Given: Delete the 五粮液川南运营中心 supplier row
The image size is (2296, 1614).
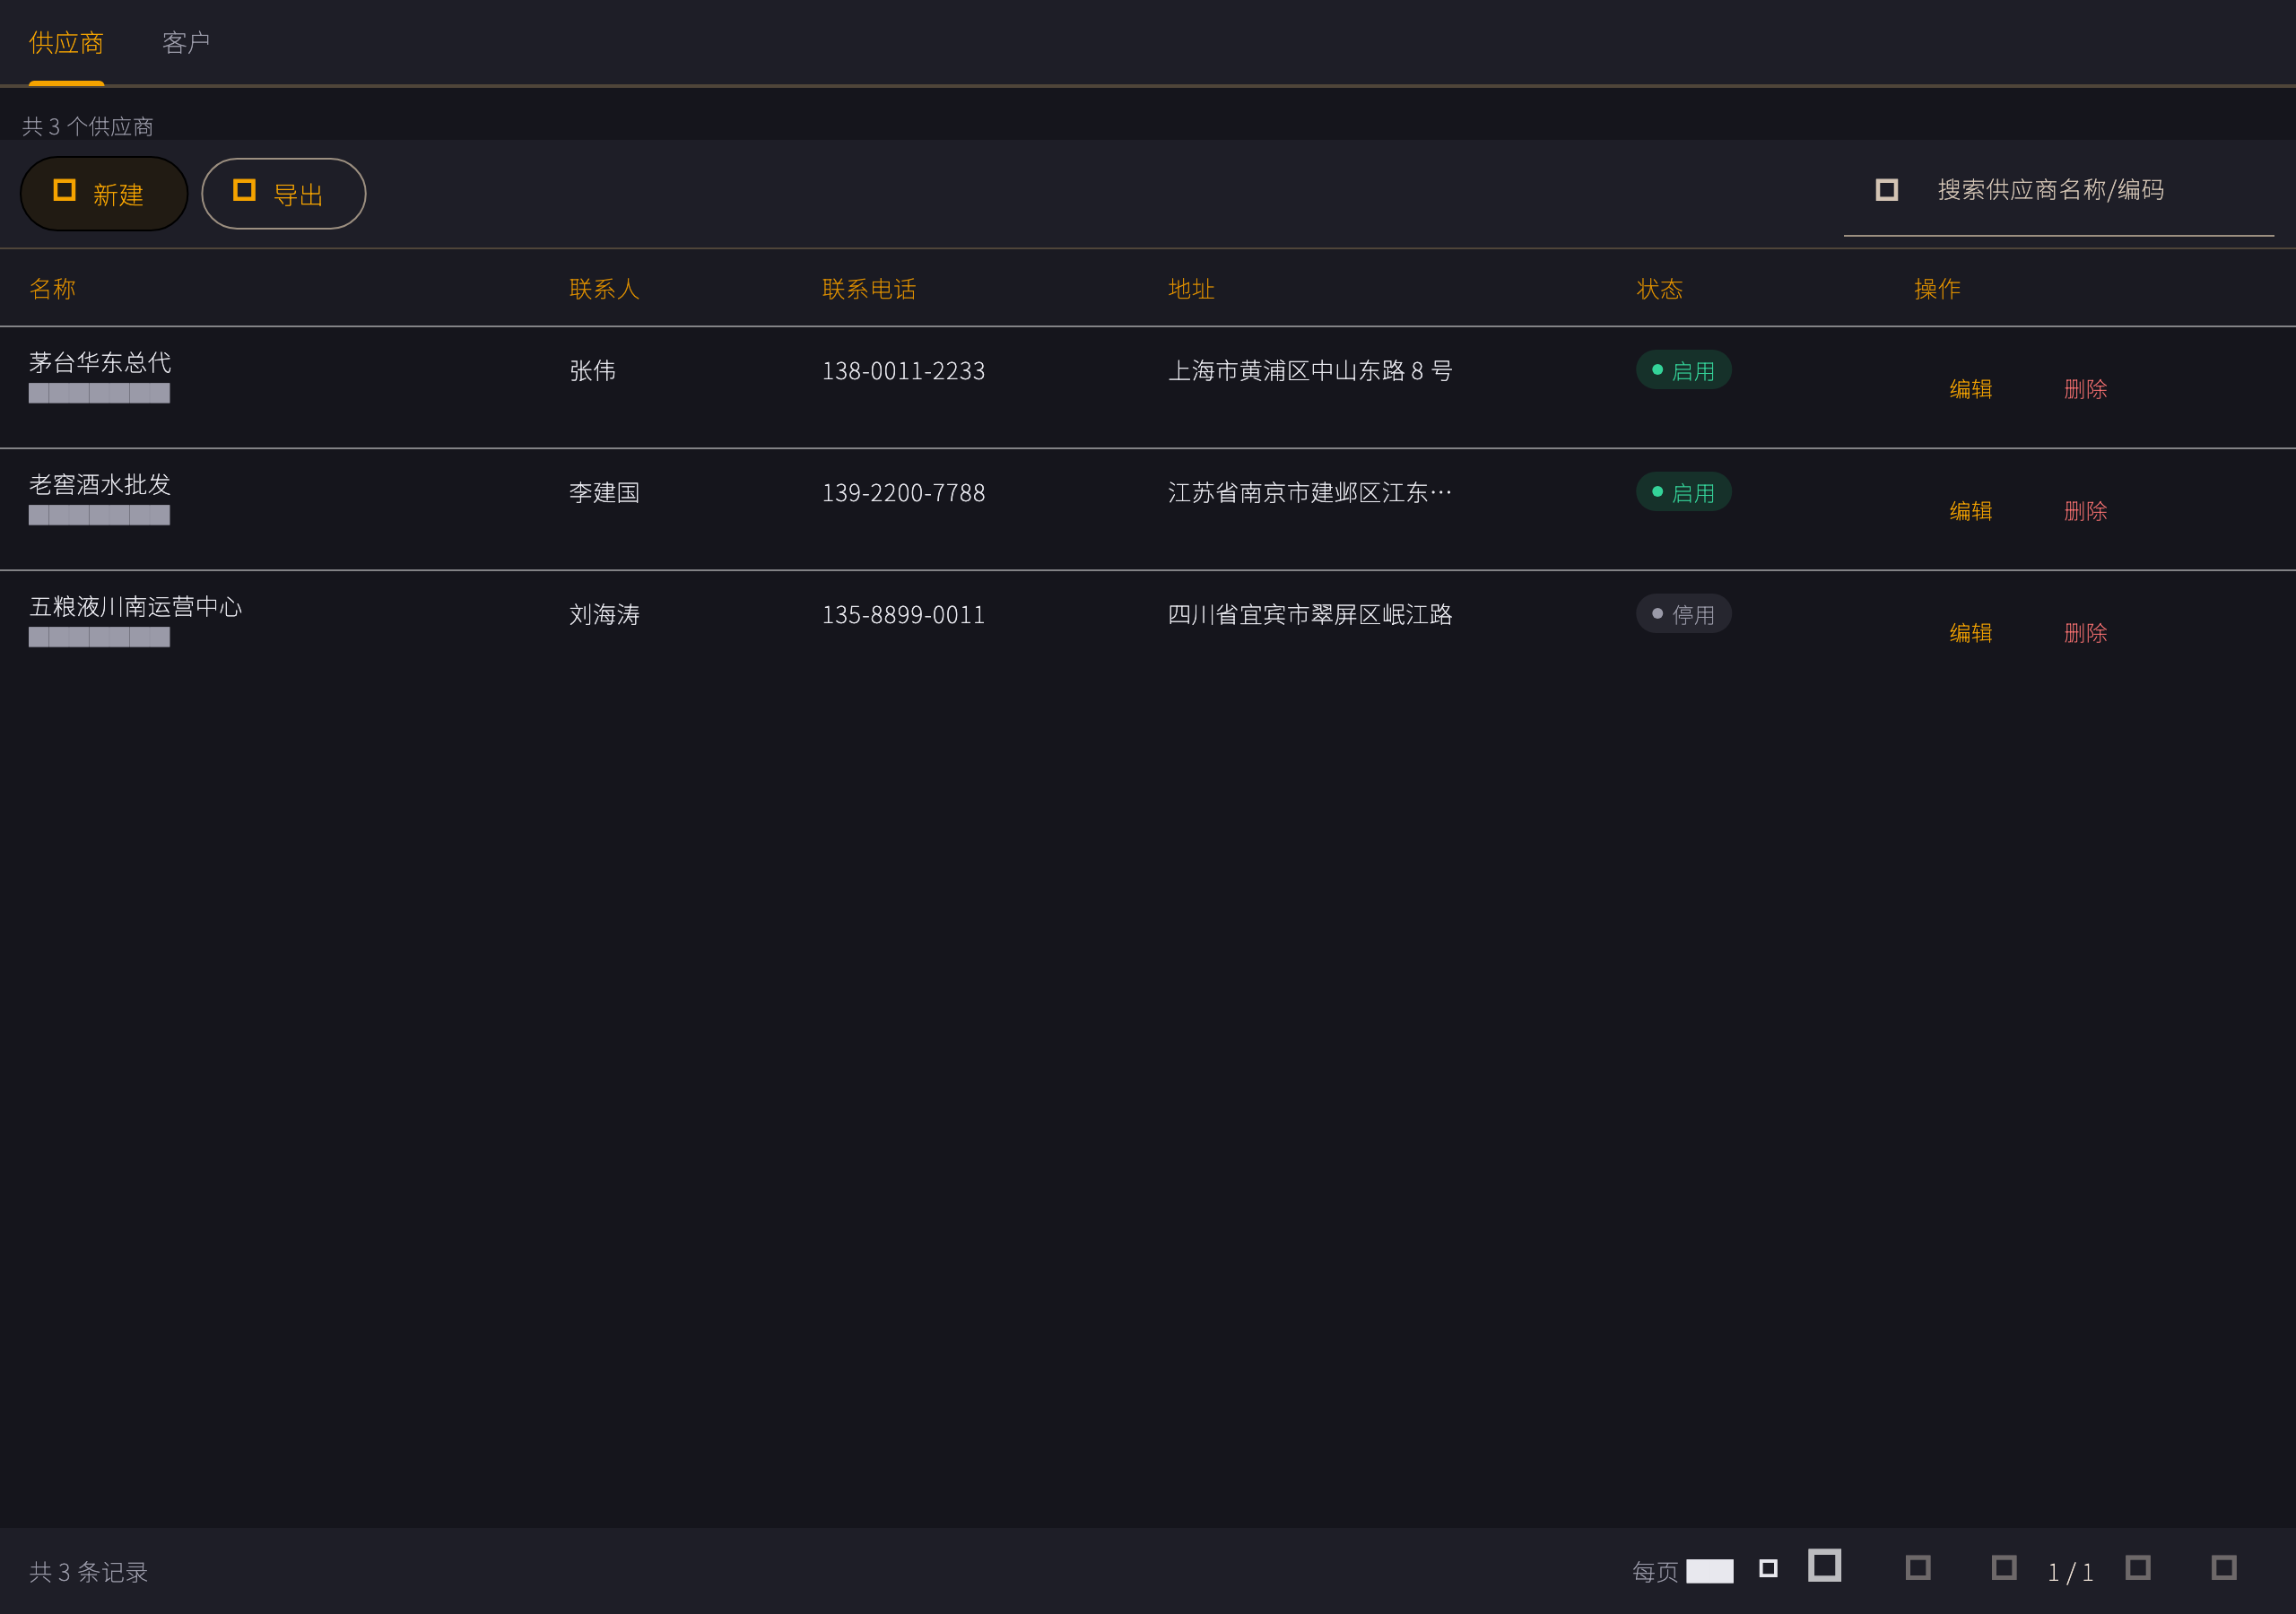Looking at the screenshot, I should coord(2085,633).
